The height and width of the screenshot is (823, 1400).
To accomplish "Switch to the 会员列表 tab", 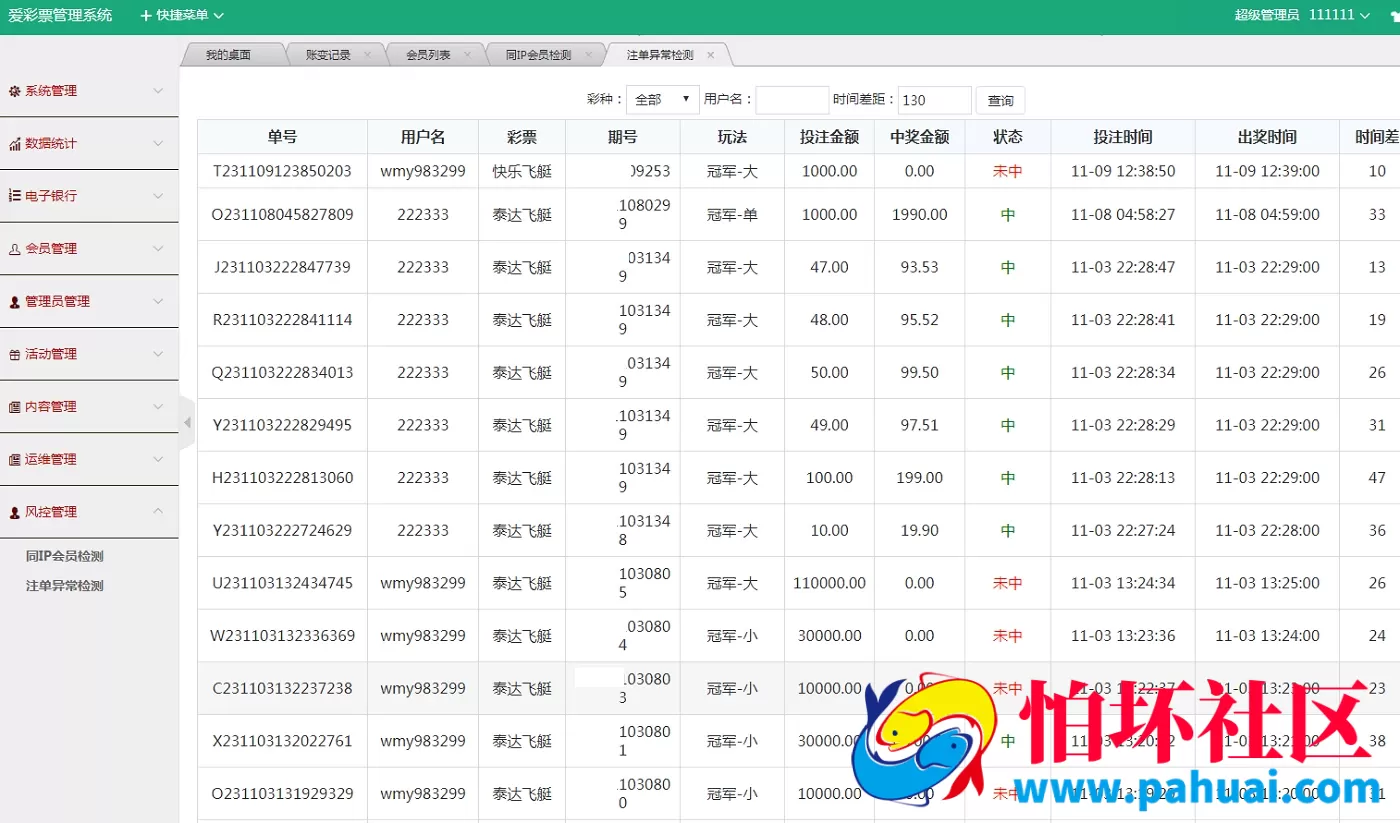I will [428, 55].
